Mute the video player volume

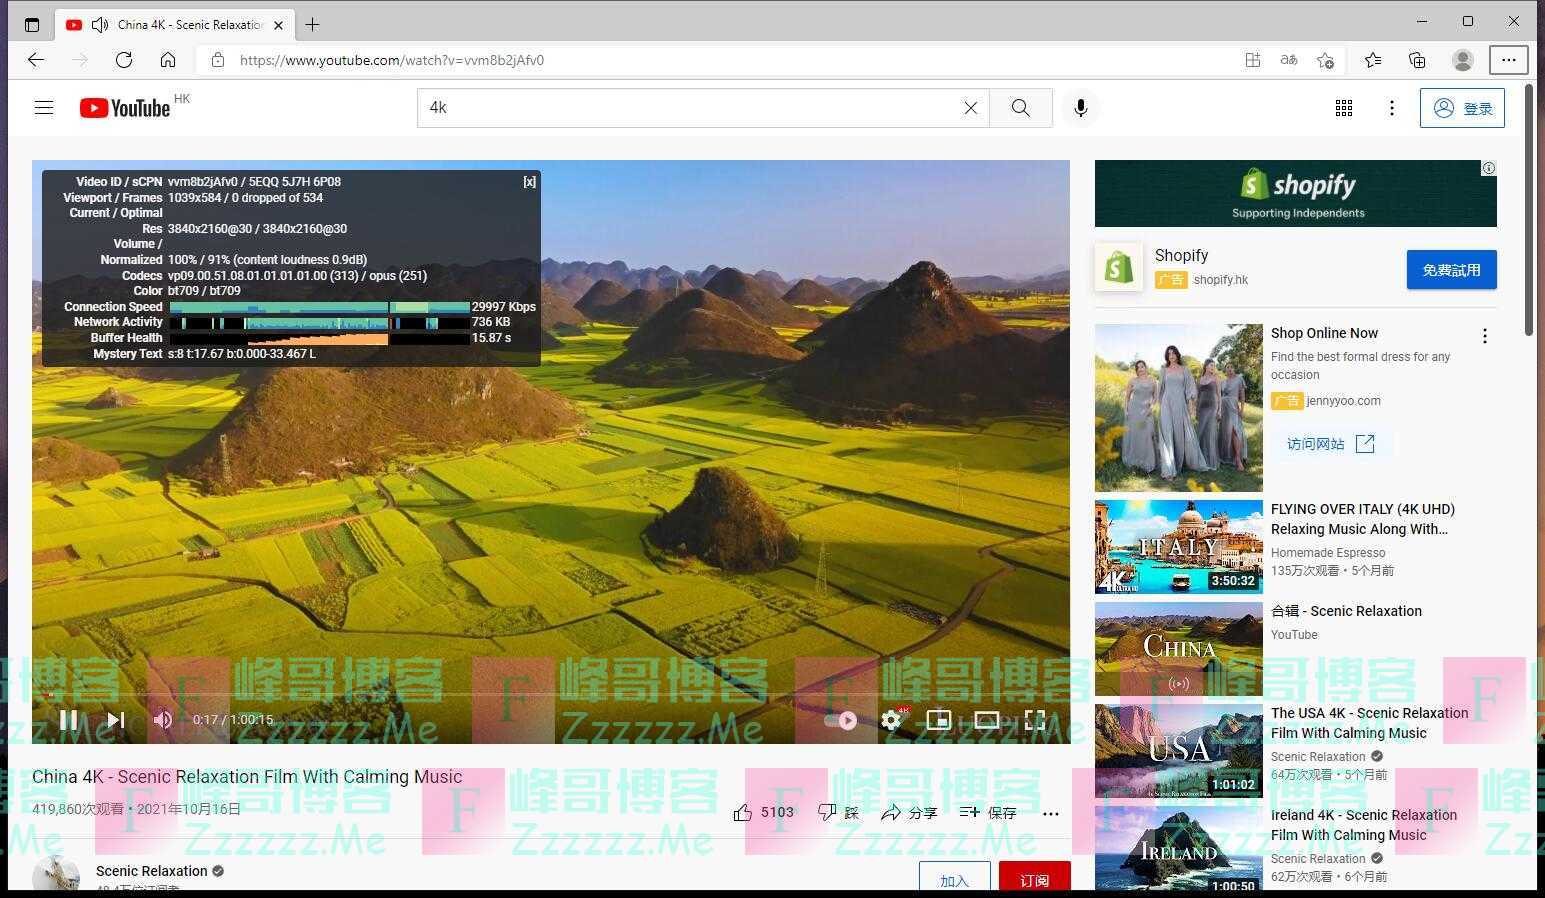[163, 720]
